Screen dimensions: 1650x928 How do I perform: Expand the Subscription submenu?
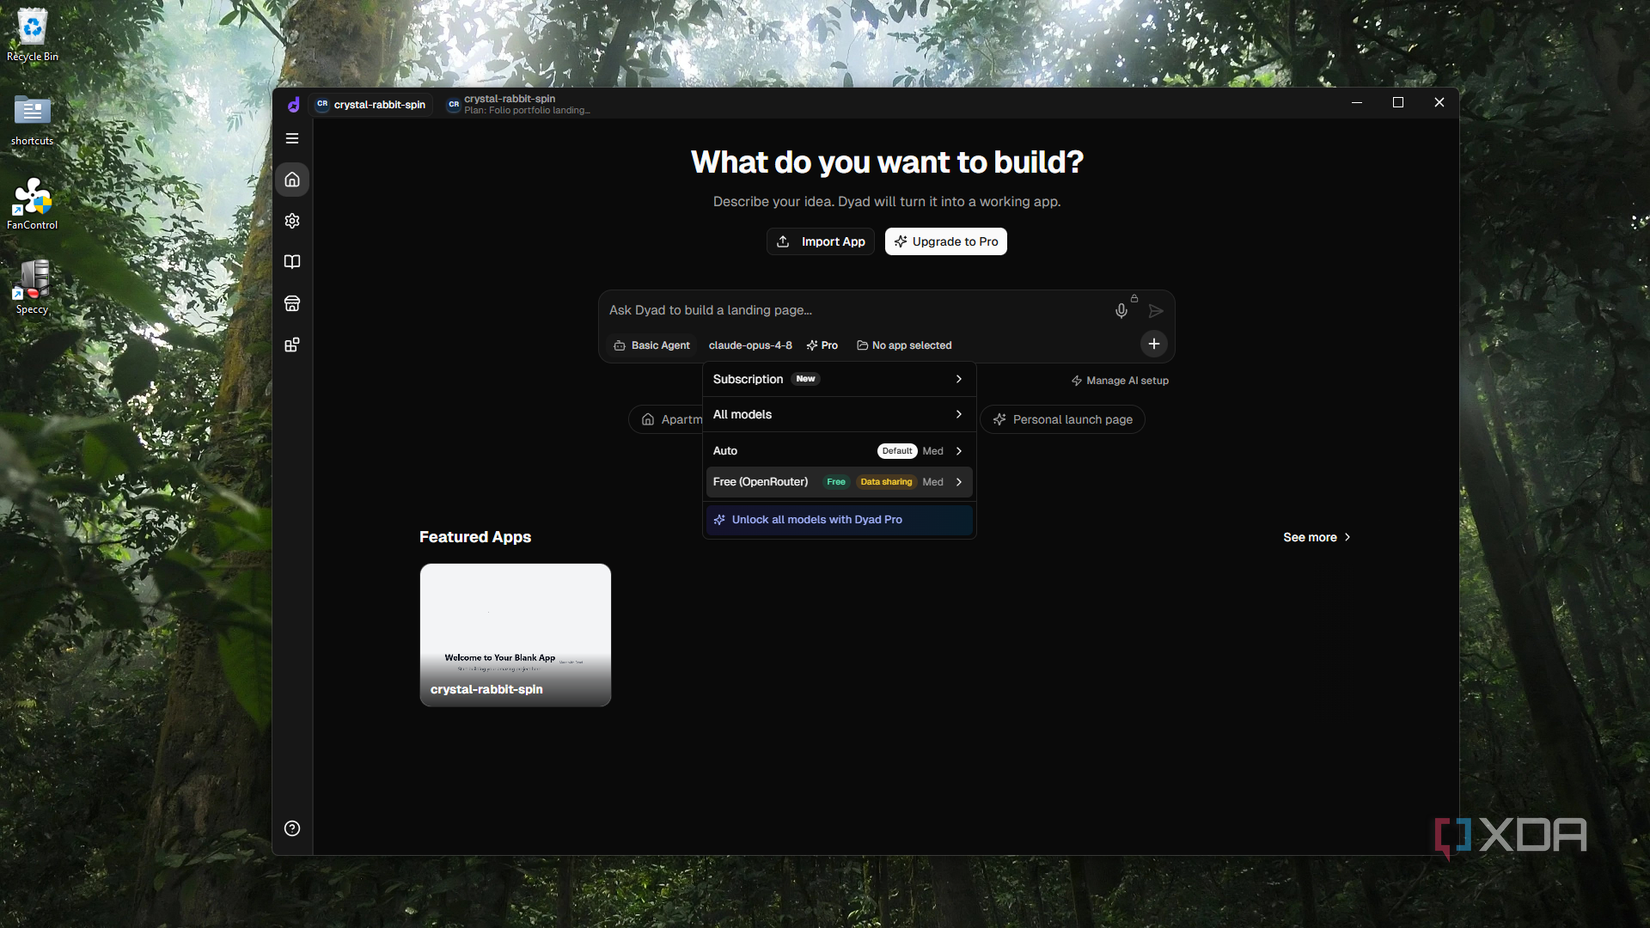[x=838, y=379]
